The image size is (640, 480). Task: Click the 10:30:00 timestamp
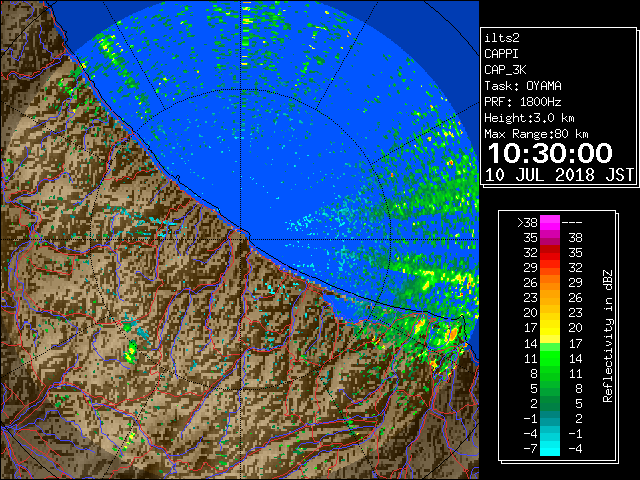tap(550, 153)
